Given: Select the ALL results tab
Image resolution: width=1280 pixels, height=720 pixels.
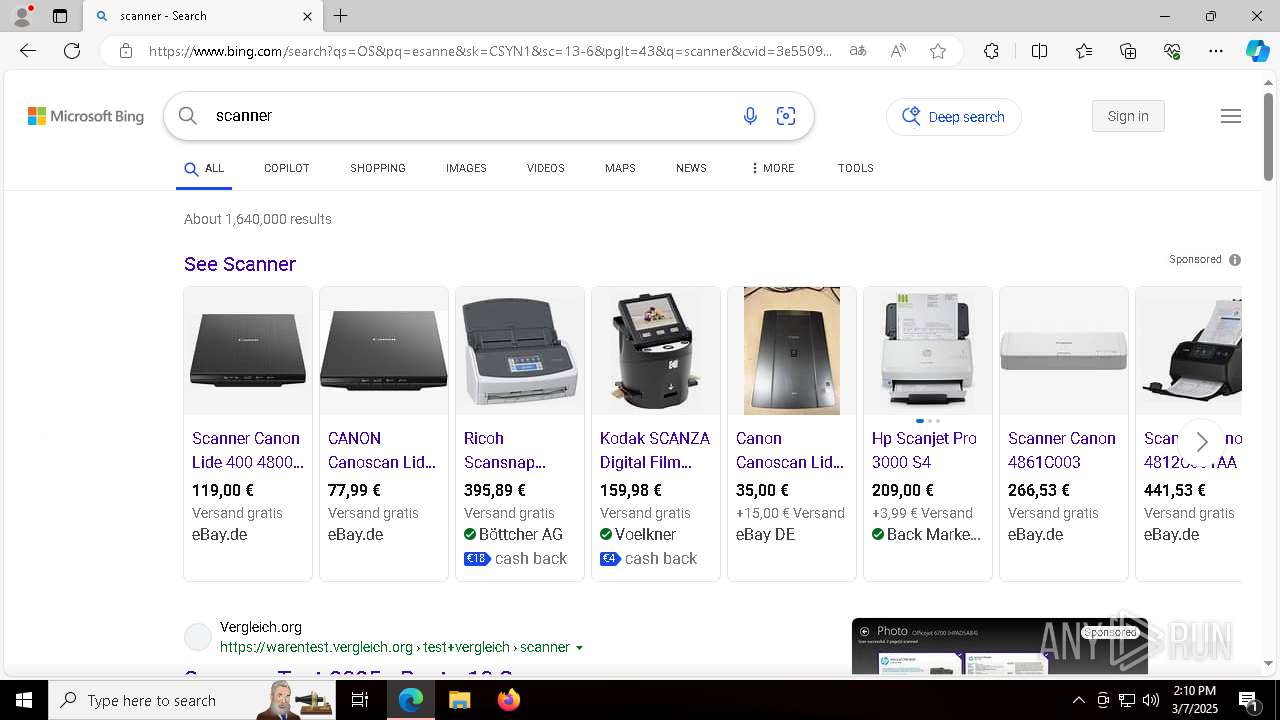Looking at the screenshot, I should pos(204,168).
